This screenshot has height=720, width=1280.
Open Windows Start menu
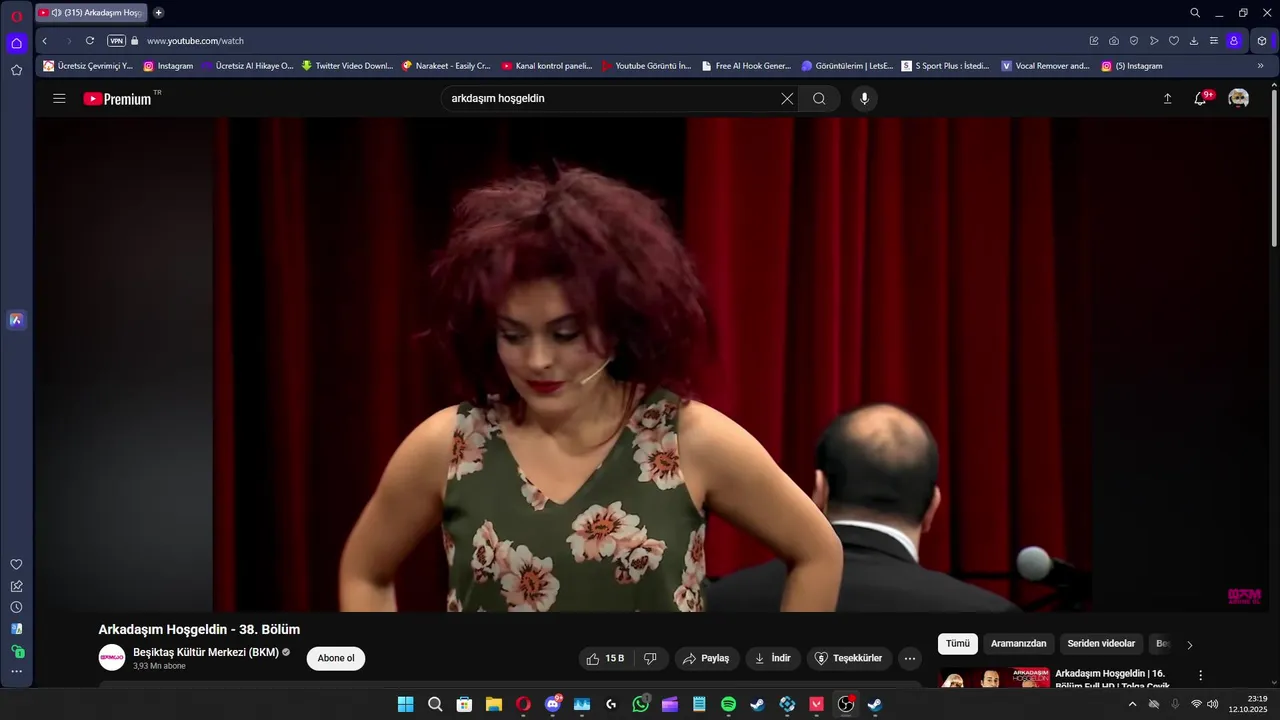pos(405,704)
